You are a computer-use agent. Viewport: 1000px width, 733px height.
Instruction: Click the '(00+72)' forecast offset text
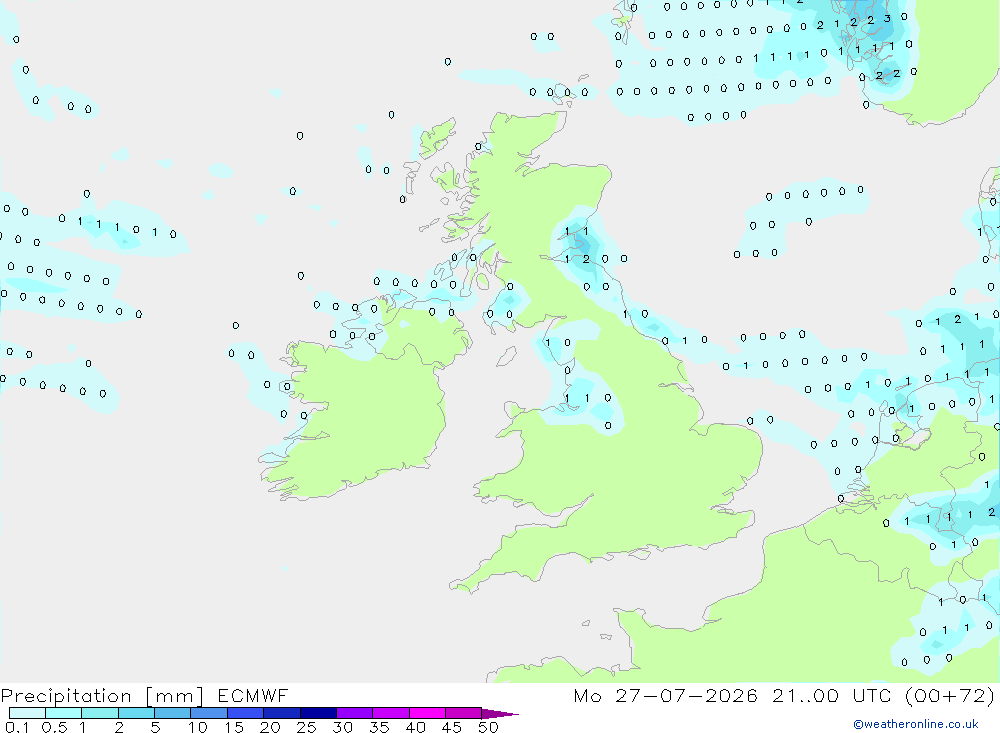[950, 695]
